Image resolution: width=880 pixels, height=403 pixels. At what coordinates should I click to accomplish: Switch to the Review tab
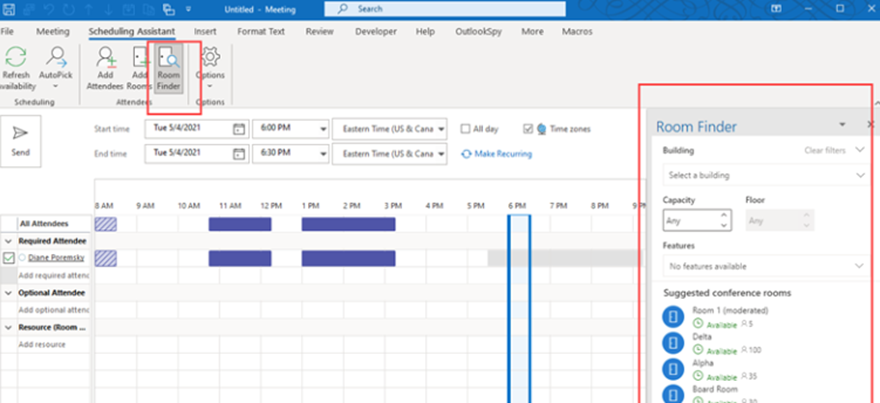point(320,31)
